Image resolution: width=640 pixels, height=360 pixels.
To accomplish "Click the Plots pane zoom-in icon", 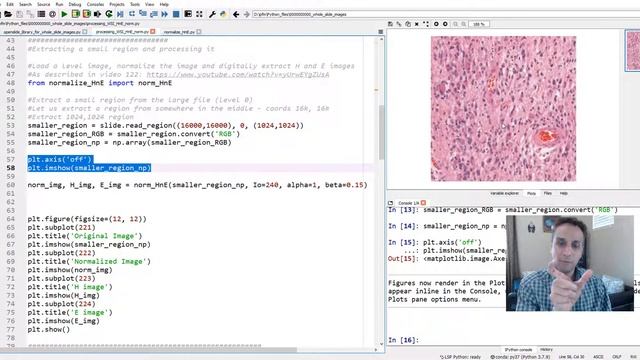I will [x=464, y=24].
